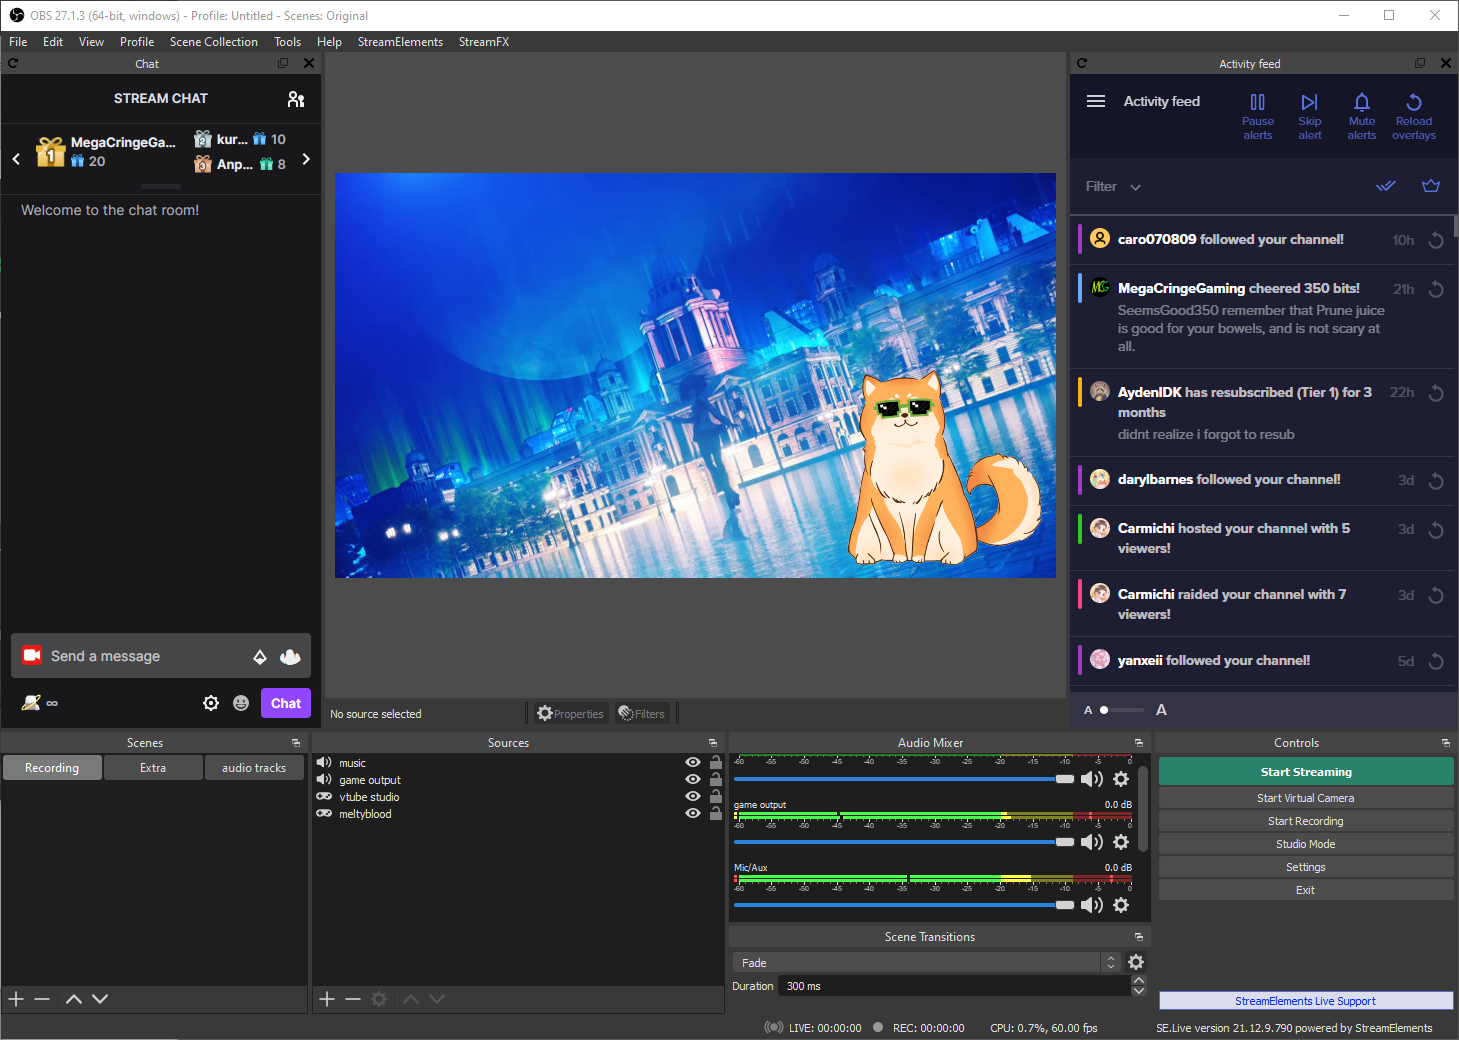Open bits cheer icon in chat box
The height and width of the screenshot is (1040, 1459).
[x=260, y=657]
